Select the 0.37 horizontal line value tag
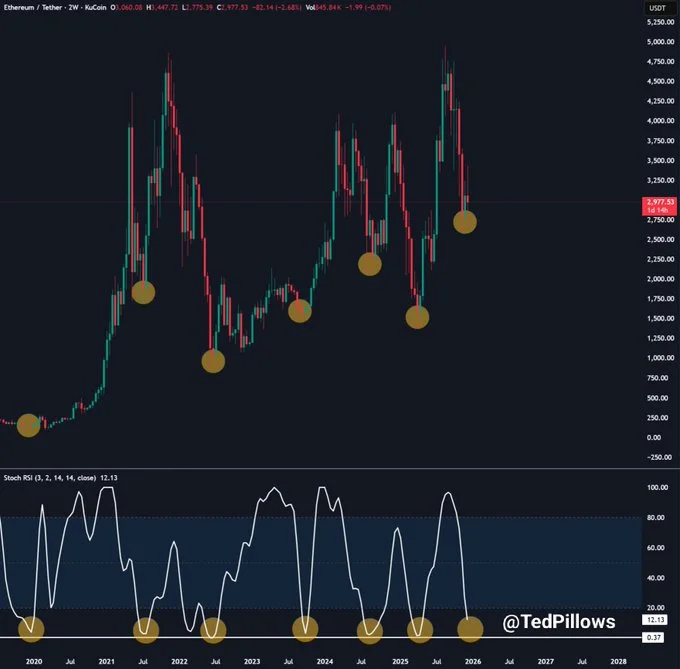 pos(653,637)
